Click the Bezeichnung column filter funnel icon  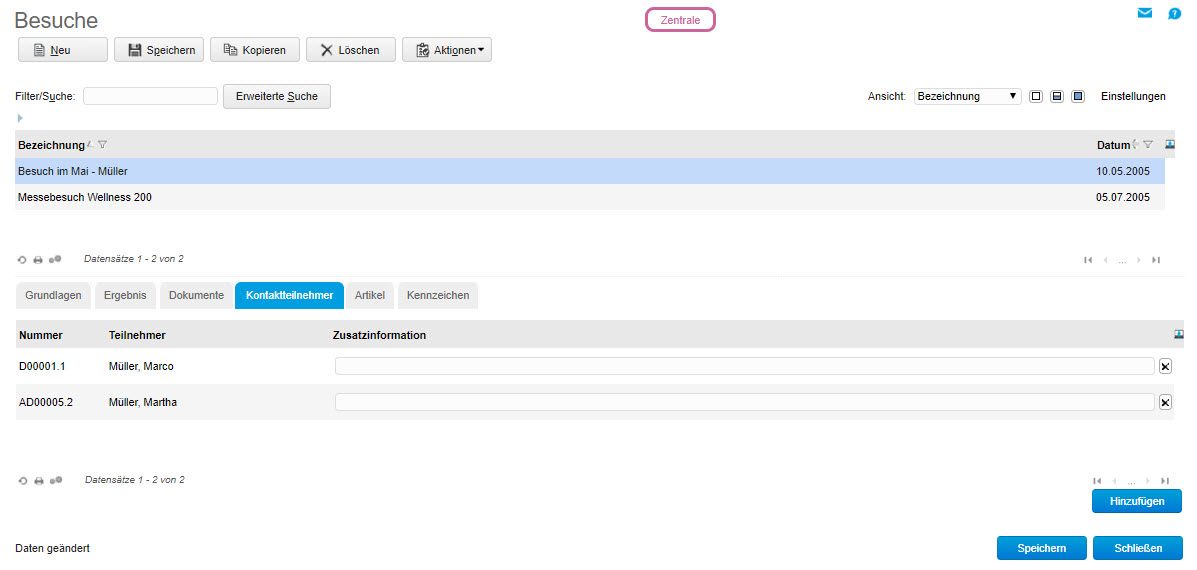click(102, 144)
